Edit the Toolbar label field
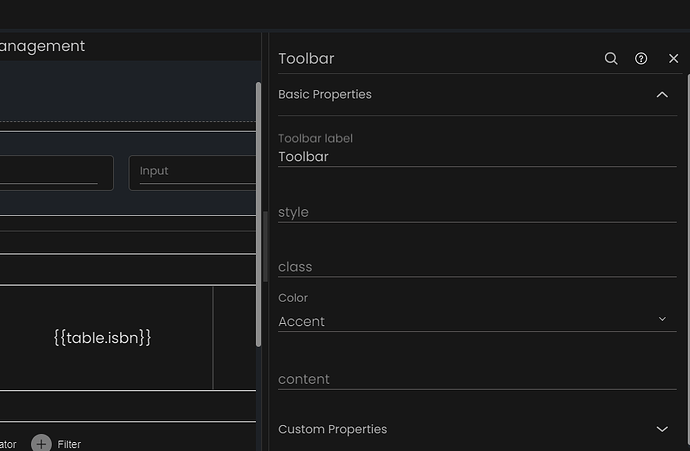Image resolution: width=690 pixels, height=451 pixels. coord(477,157)
